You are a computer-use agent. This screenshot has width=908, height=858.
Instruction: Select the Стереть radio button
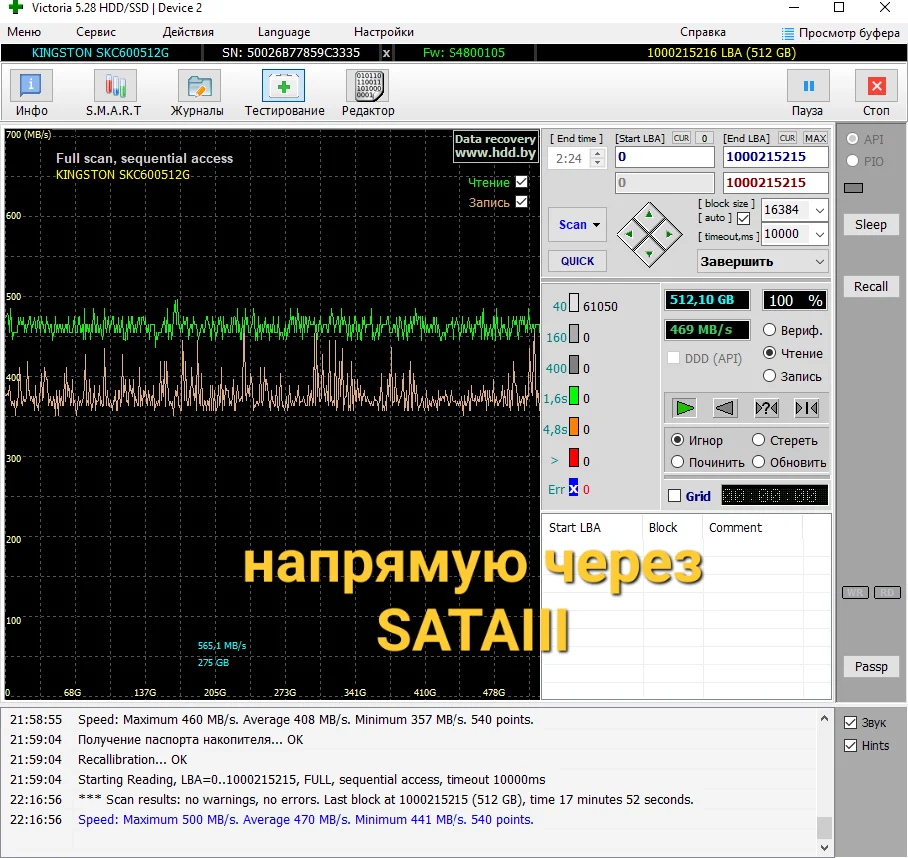click(x=758, y=440)
